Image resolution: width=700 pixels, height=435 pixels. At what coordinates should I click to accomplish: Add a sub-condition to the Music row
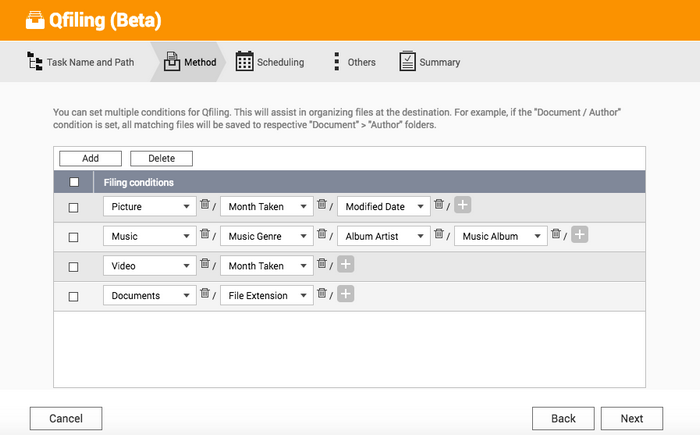pos(579,234)
